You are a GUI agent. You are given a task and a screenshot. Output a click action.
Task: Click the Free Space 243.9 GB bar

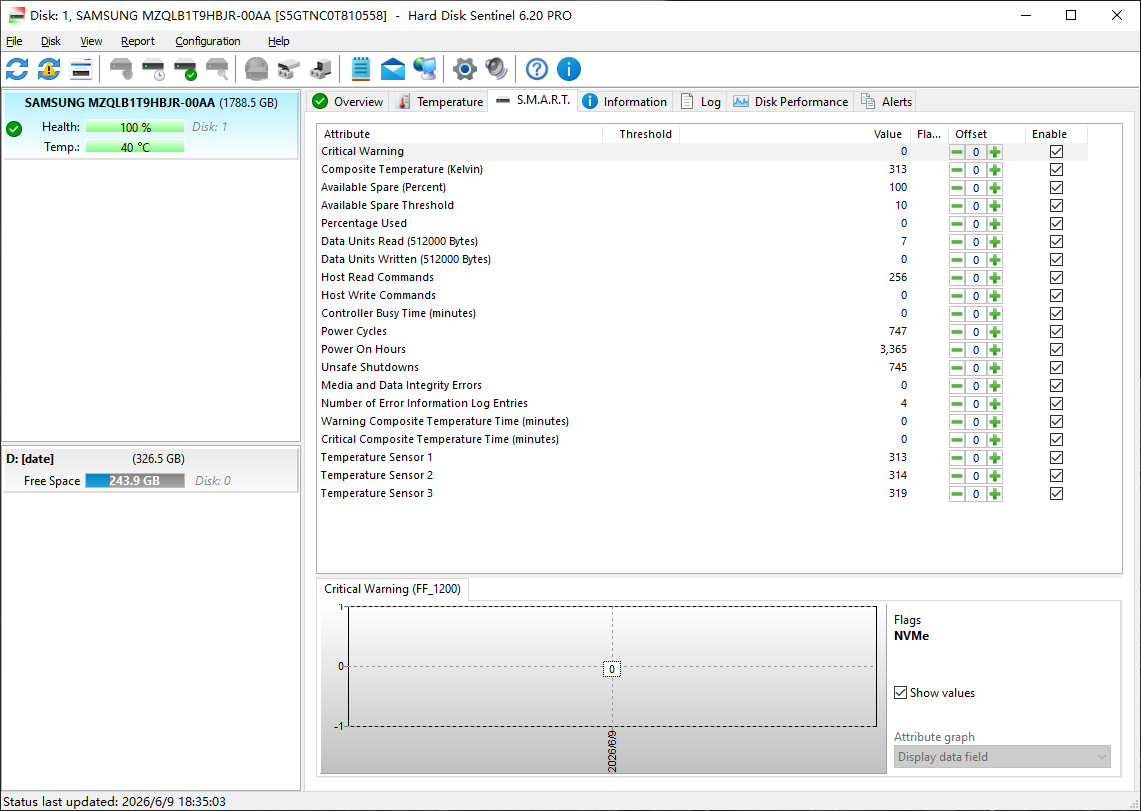pyautogui.click(x=135, y=481)
